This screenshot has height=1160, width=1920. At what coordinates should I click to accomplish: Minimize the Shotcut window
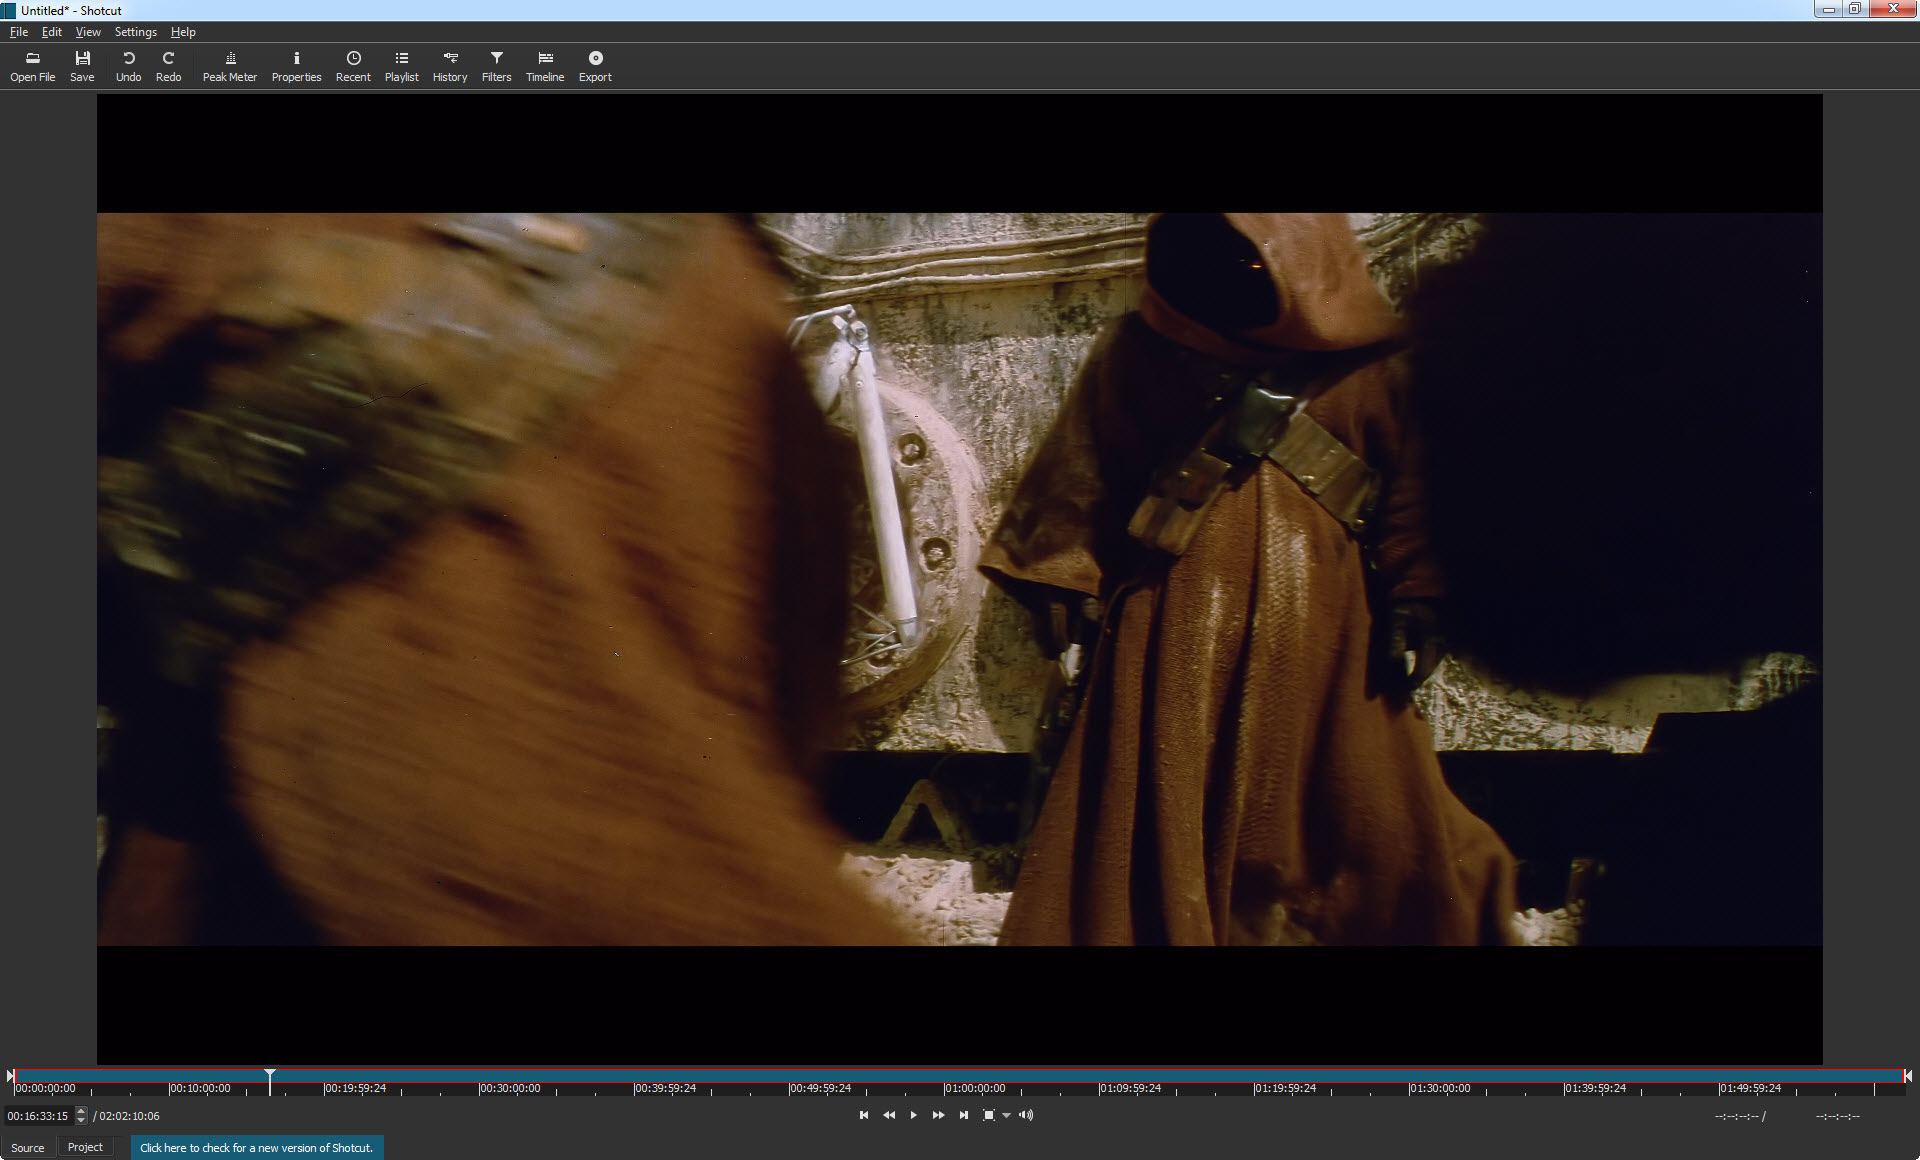tap(1828, 10)
